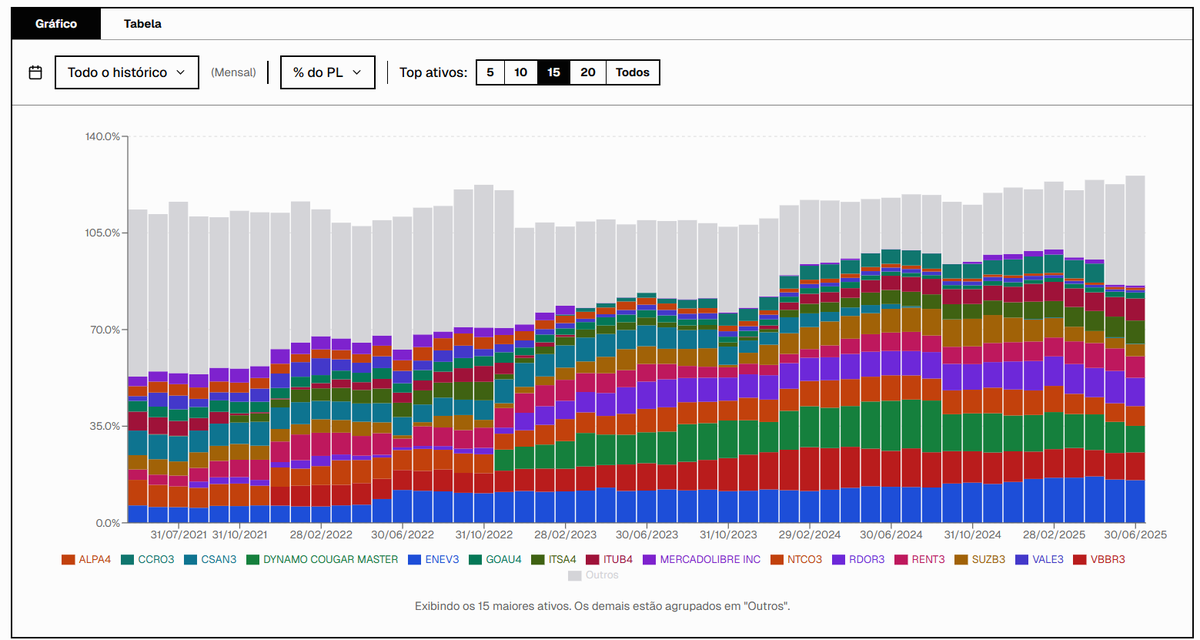Switch to the Tabela tab
1200x640 pixels.
[x=142, y=24]
